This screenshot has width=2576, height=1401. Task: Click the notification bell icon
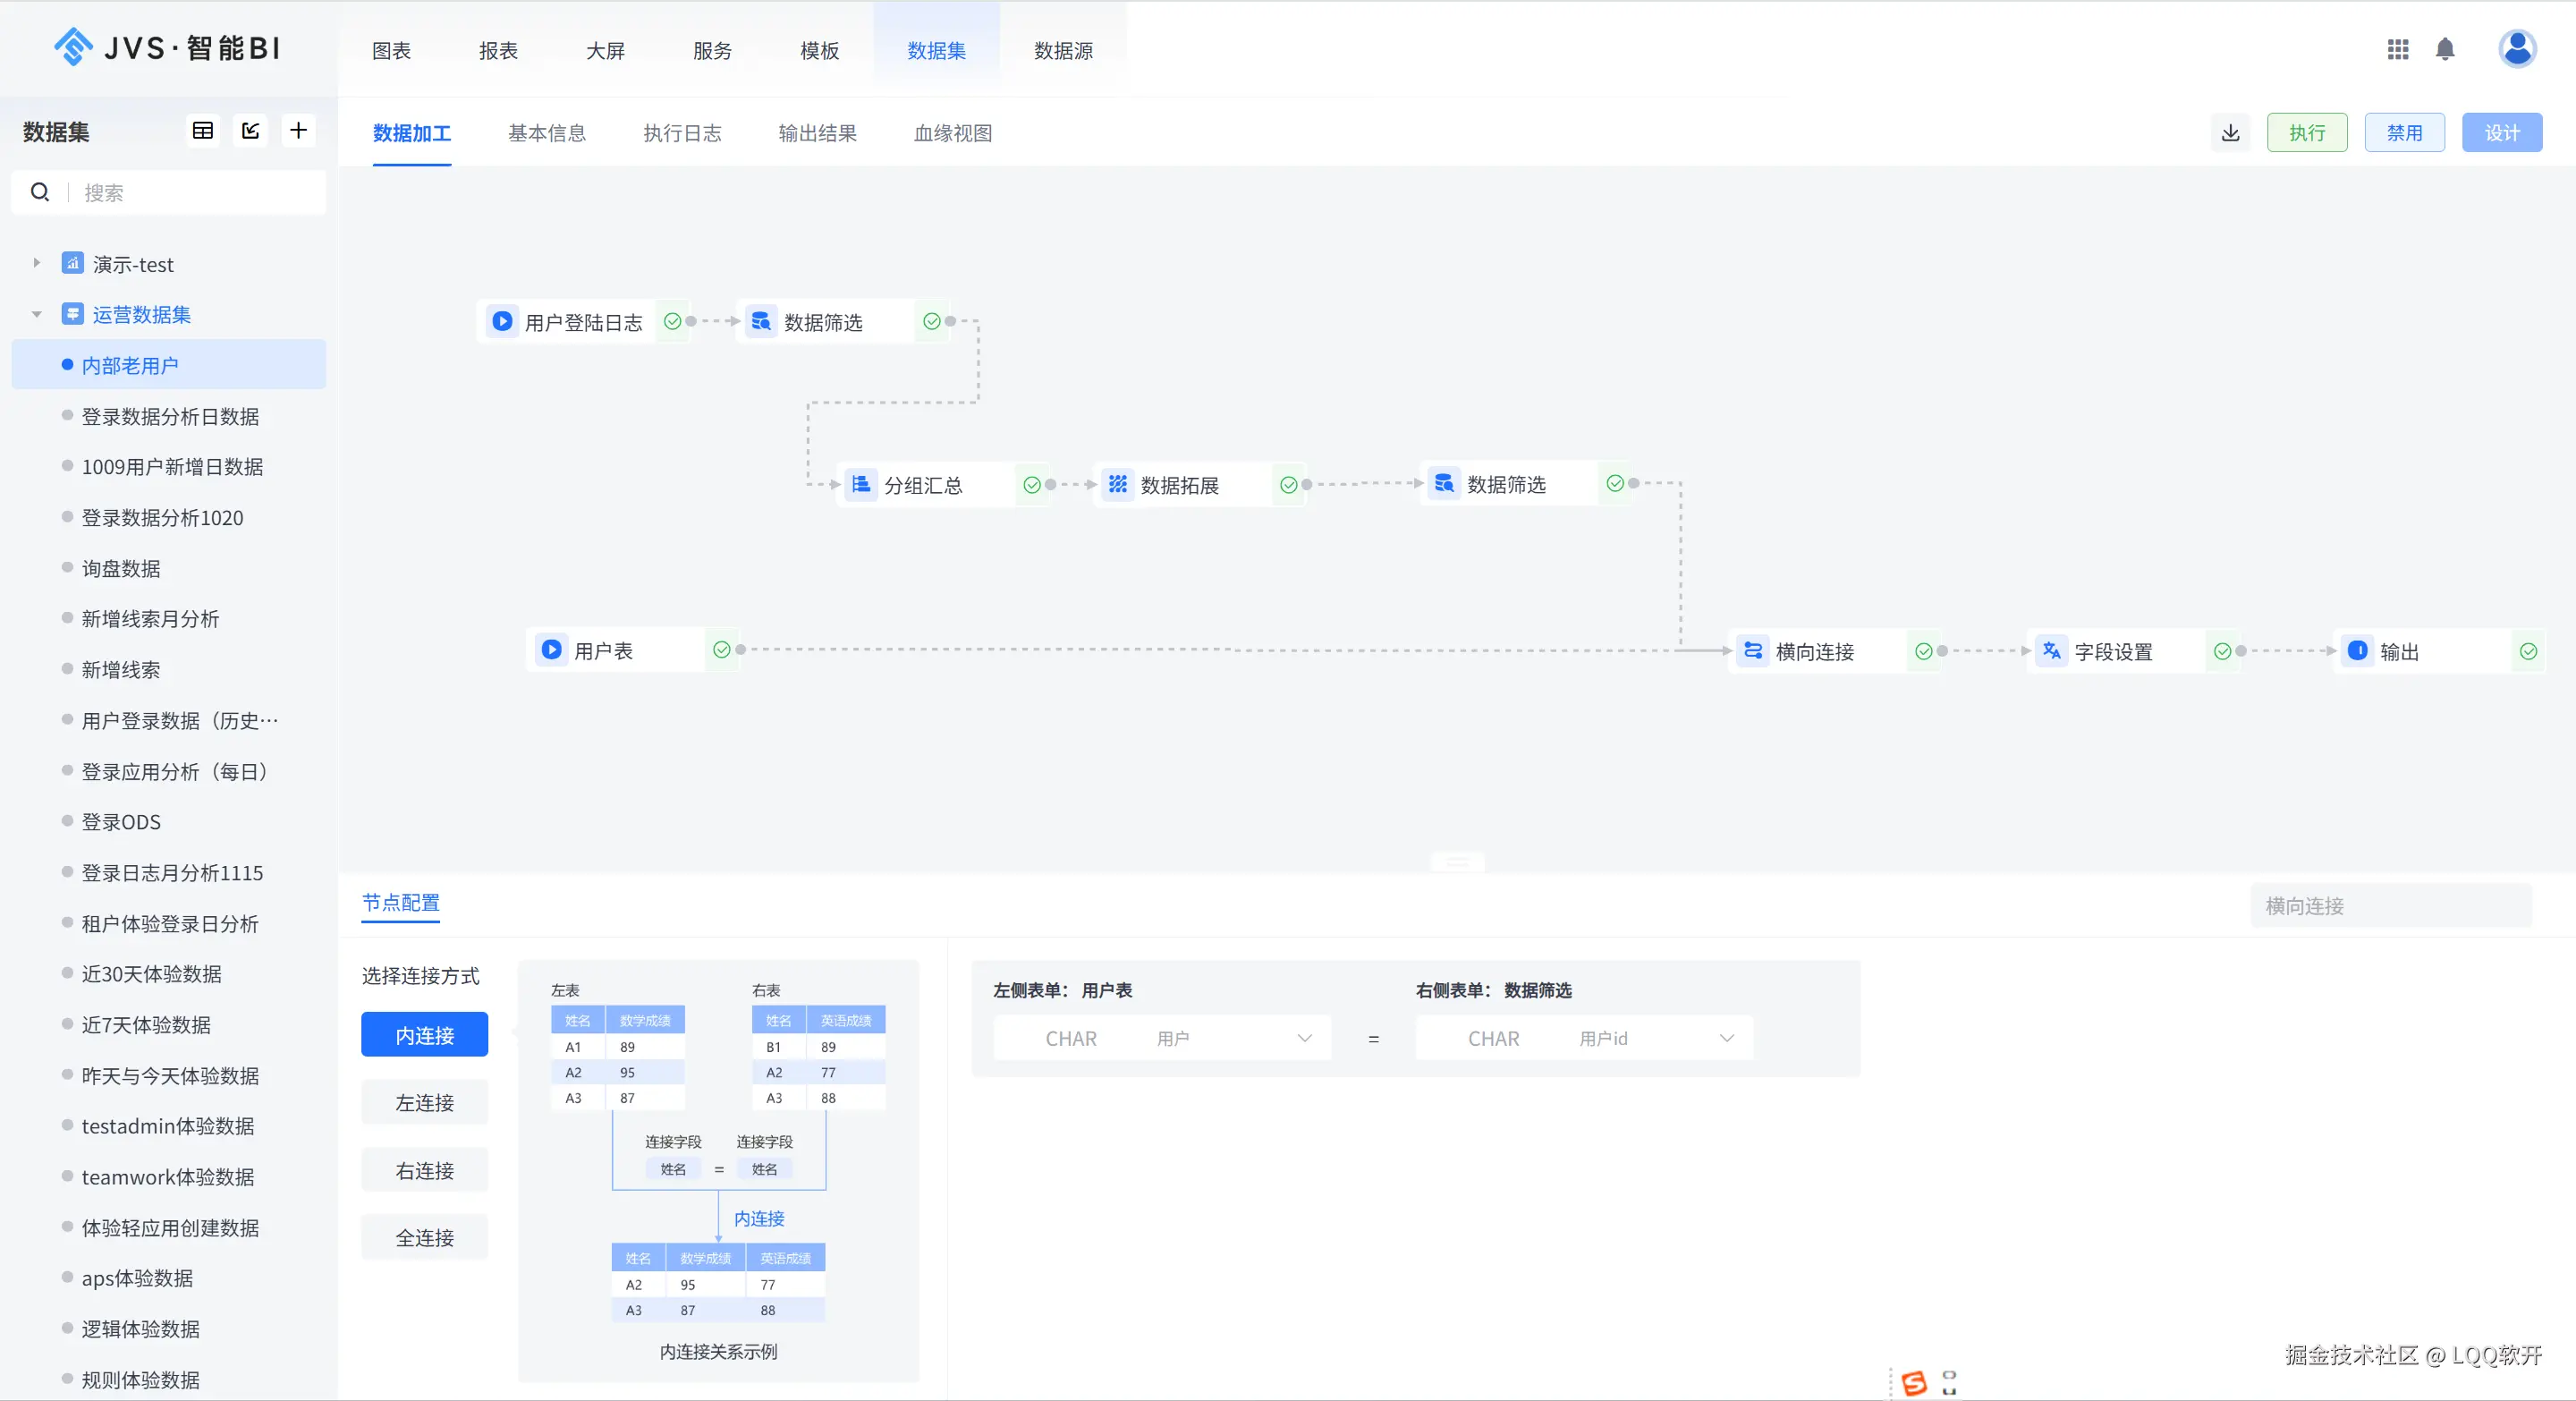[x=2445, y=49]
